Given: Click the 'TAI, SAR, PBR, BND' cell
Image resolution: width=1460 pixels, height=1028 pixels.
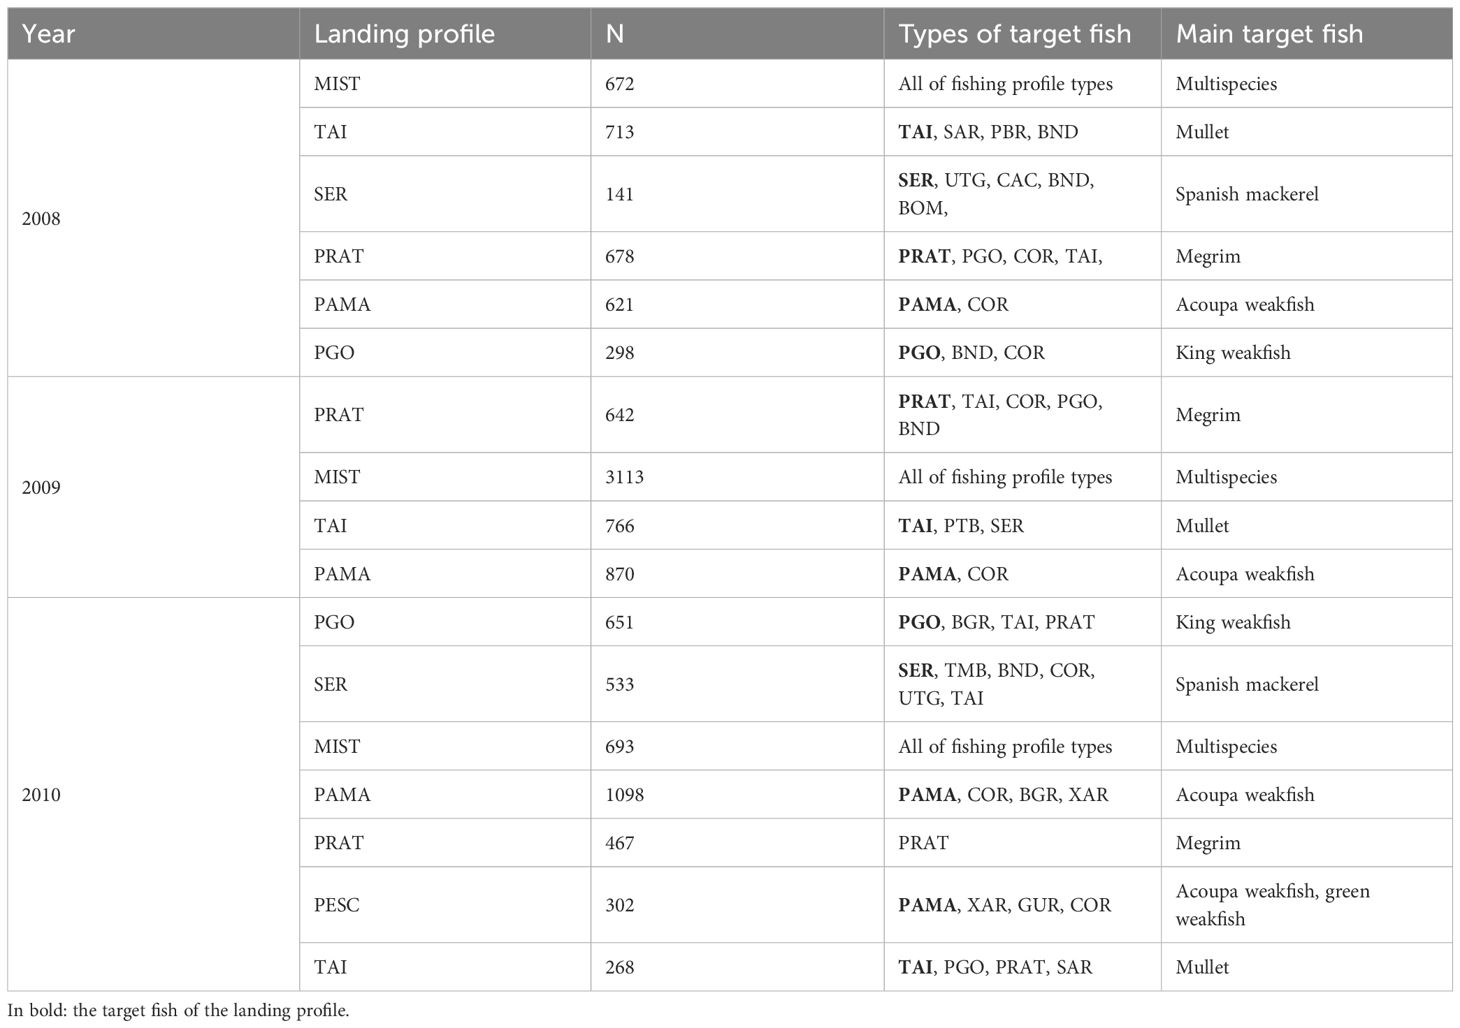Looking at the screenshot, I should [988, 132].
